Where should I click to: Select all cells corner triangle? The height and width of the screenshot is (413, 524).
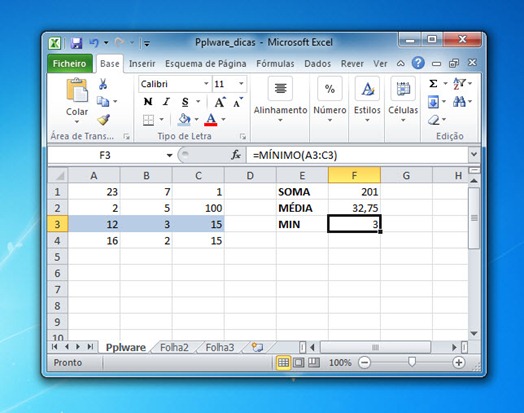tap(59, 175)
